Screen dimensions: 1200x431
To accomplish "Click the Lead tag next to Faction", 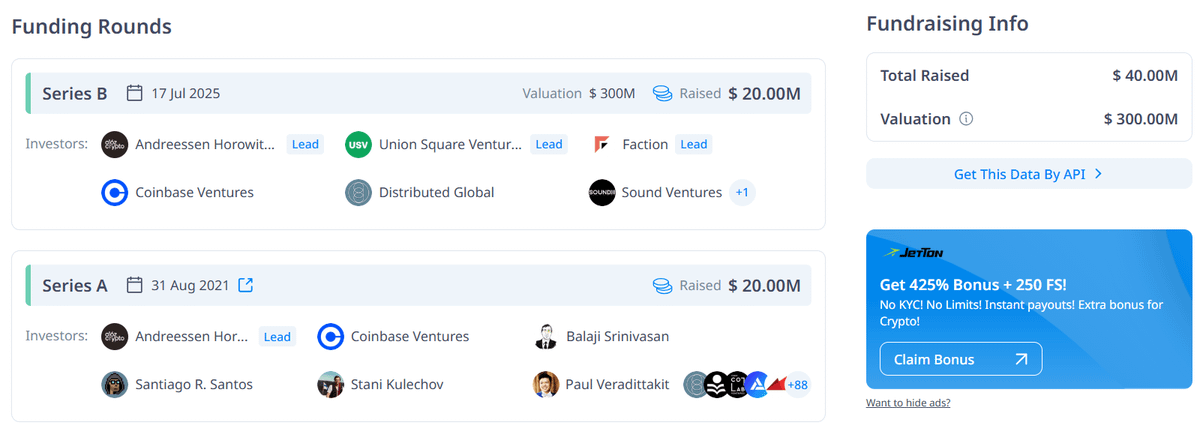I will pyautogui.click(x=694, y=145).
